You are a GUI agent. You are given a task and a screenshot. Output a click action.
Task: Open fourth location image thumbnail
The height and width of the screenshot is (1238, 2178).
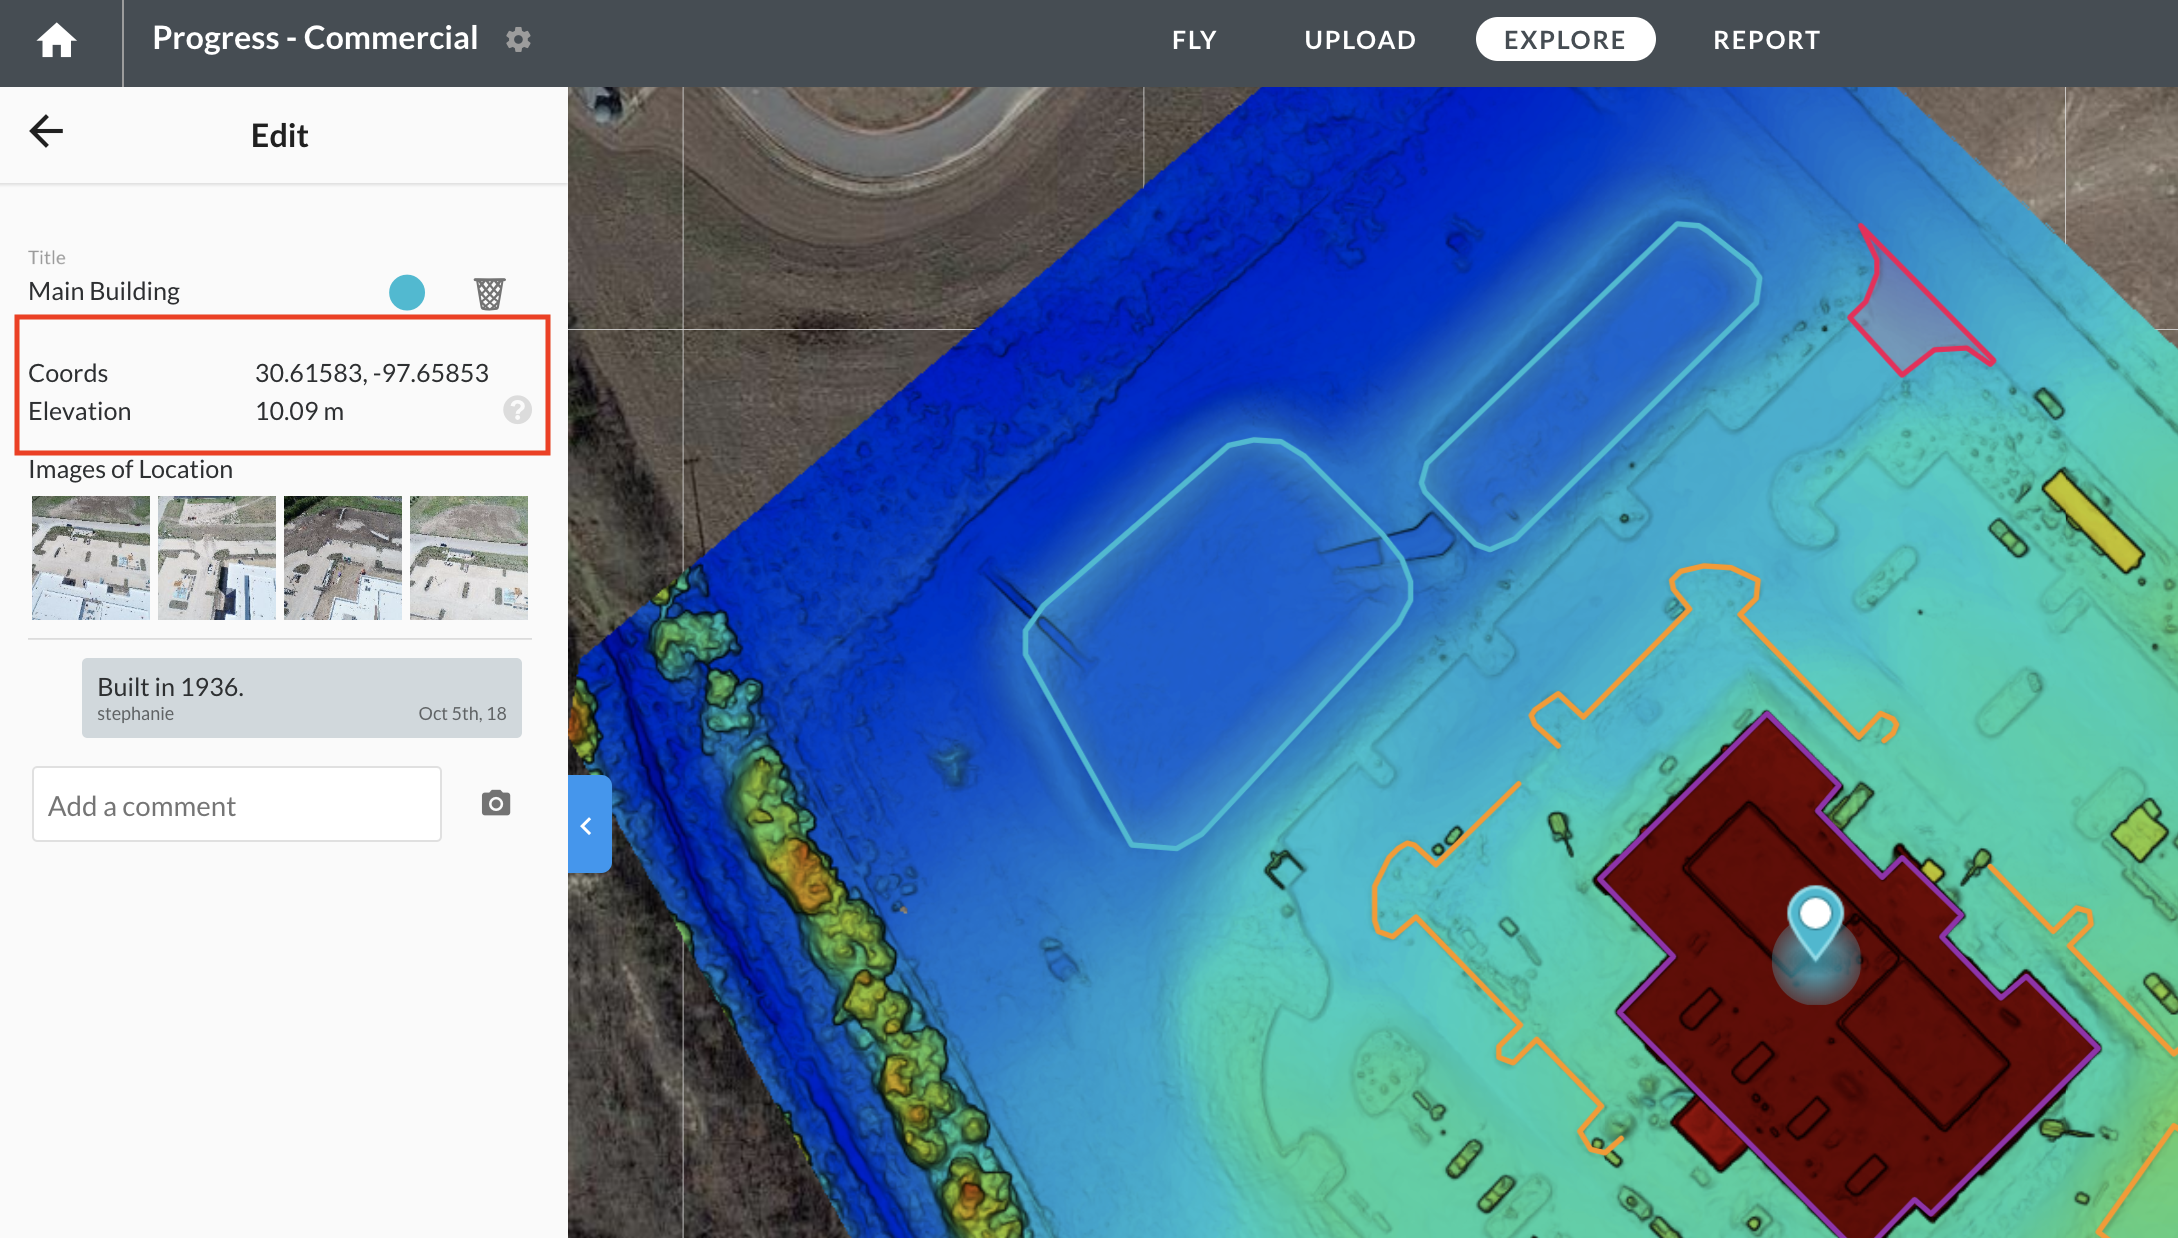click(469, 558)
